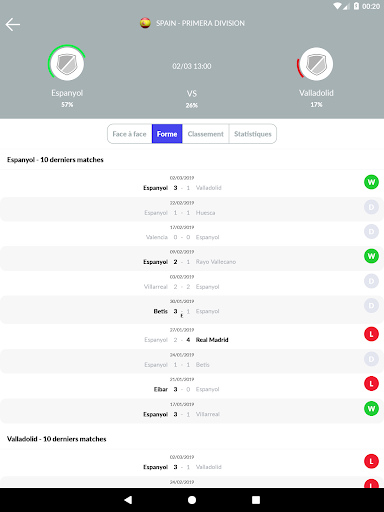Select the Forme tab

click(x=167, y=134)
